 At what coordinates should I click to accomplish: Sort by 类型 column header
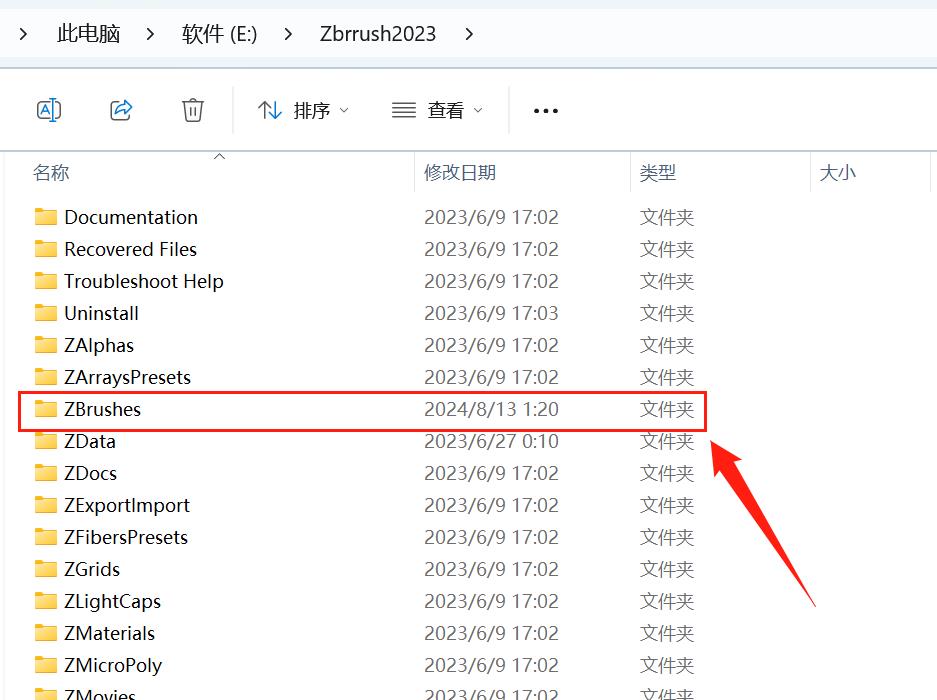(657, 173)
